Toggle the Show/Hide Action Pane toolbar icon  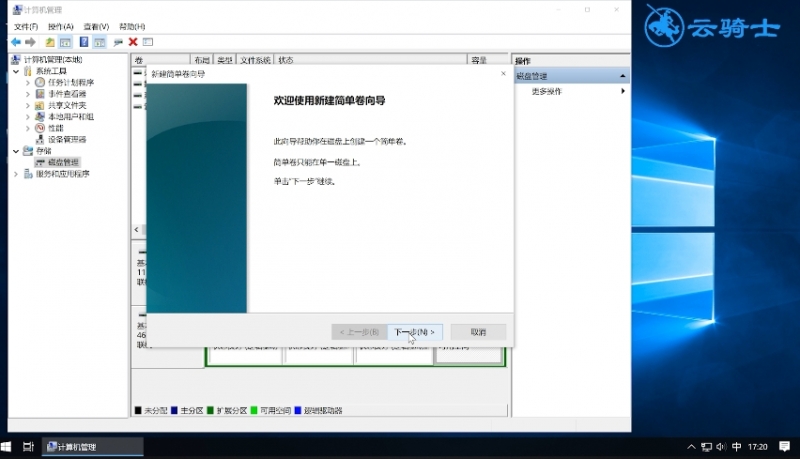[99, 42]
